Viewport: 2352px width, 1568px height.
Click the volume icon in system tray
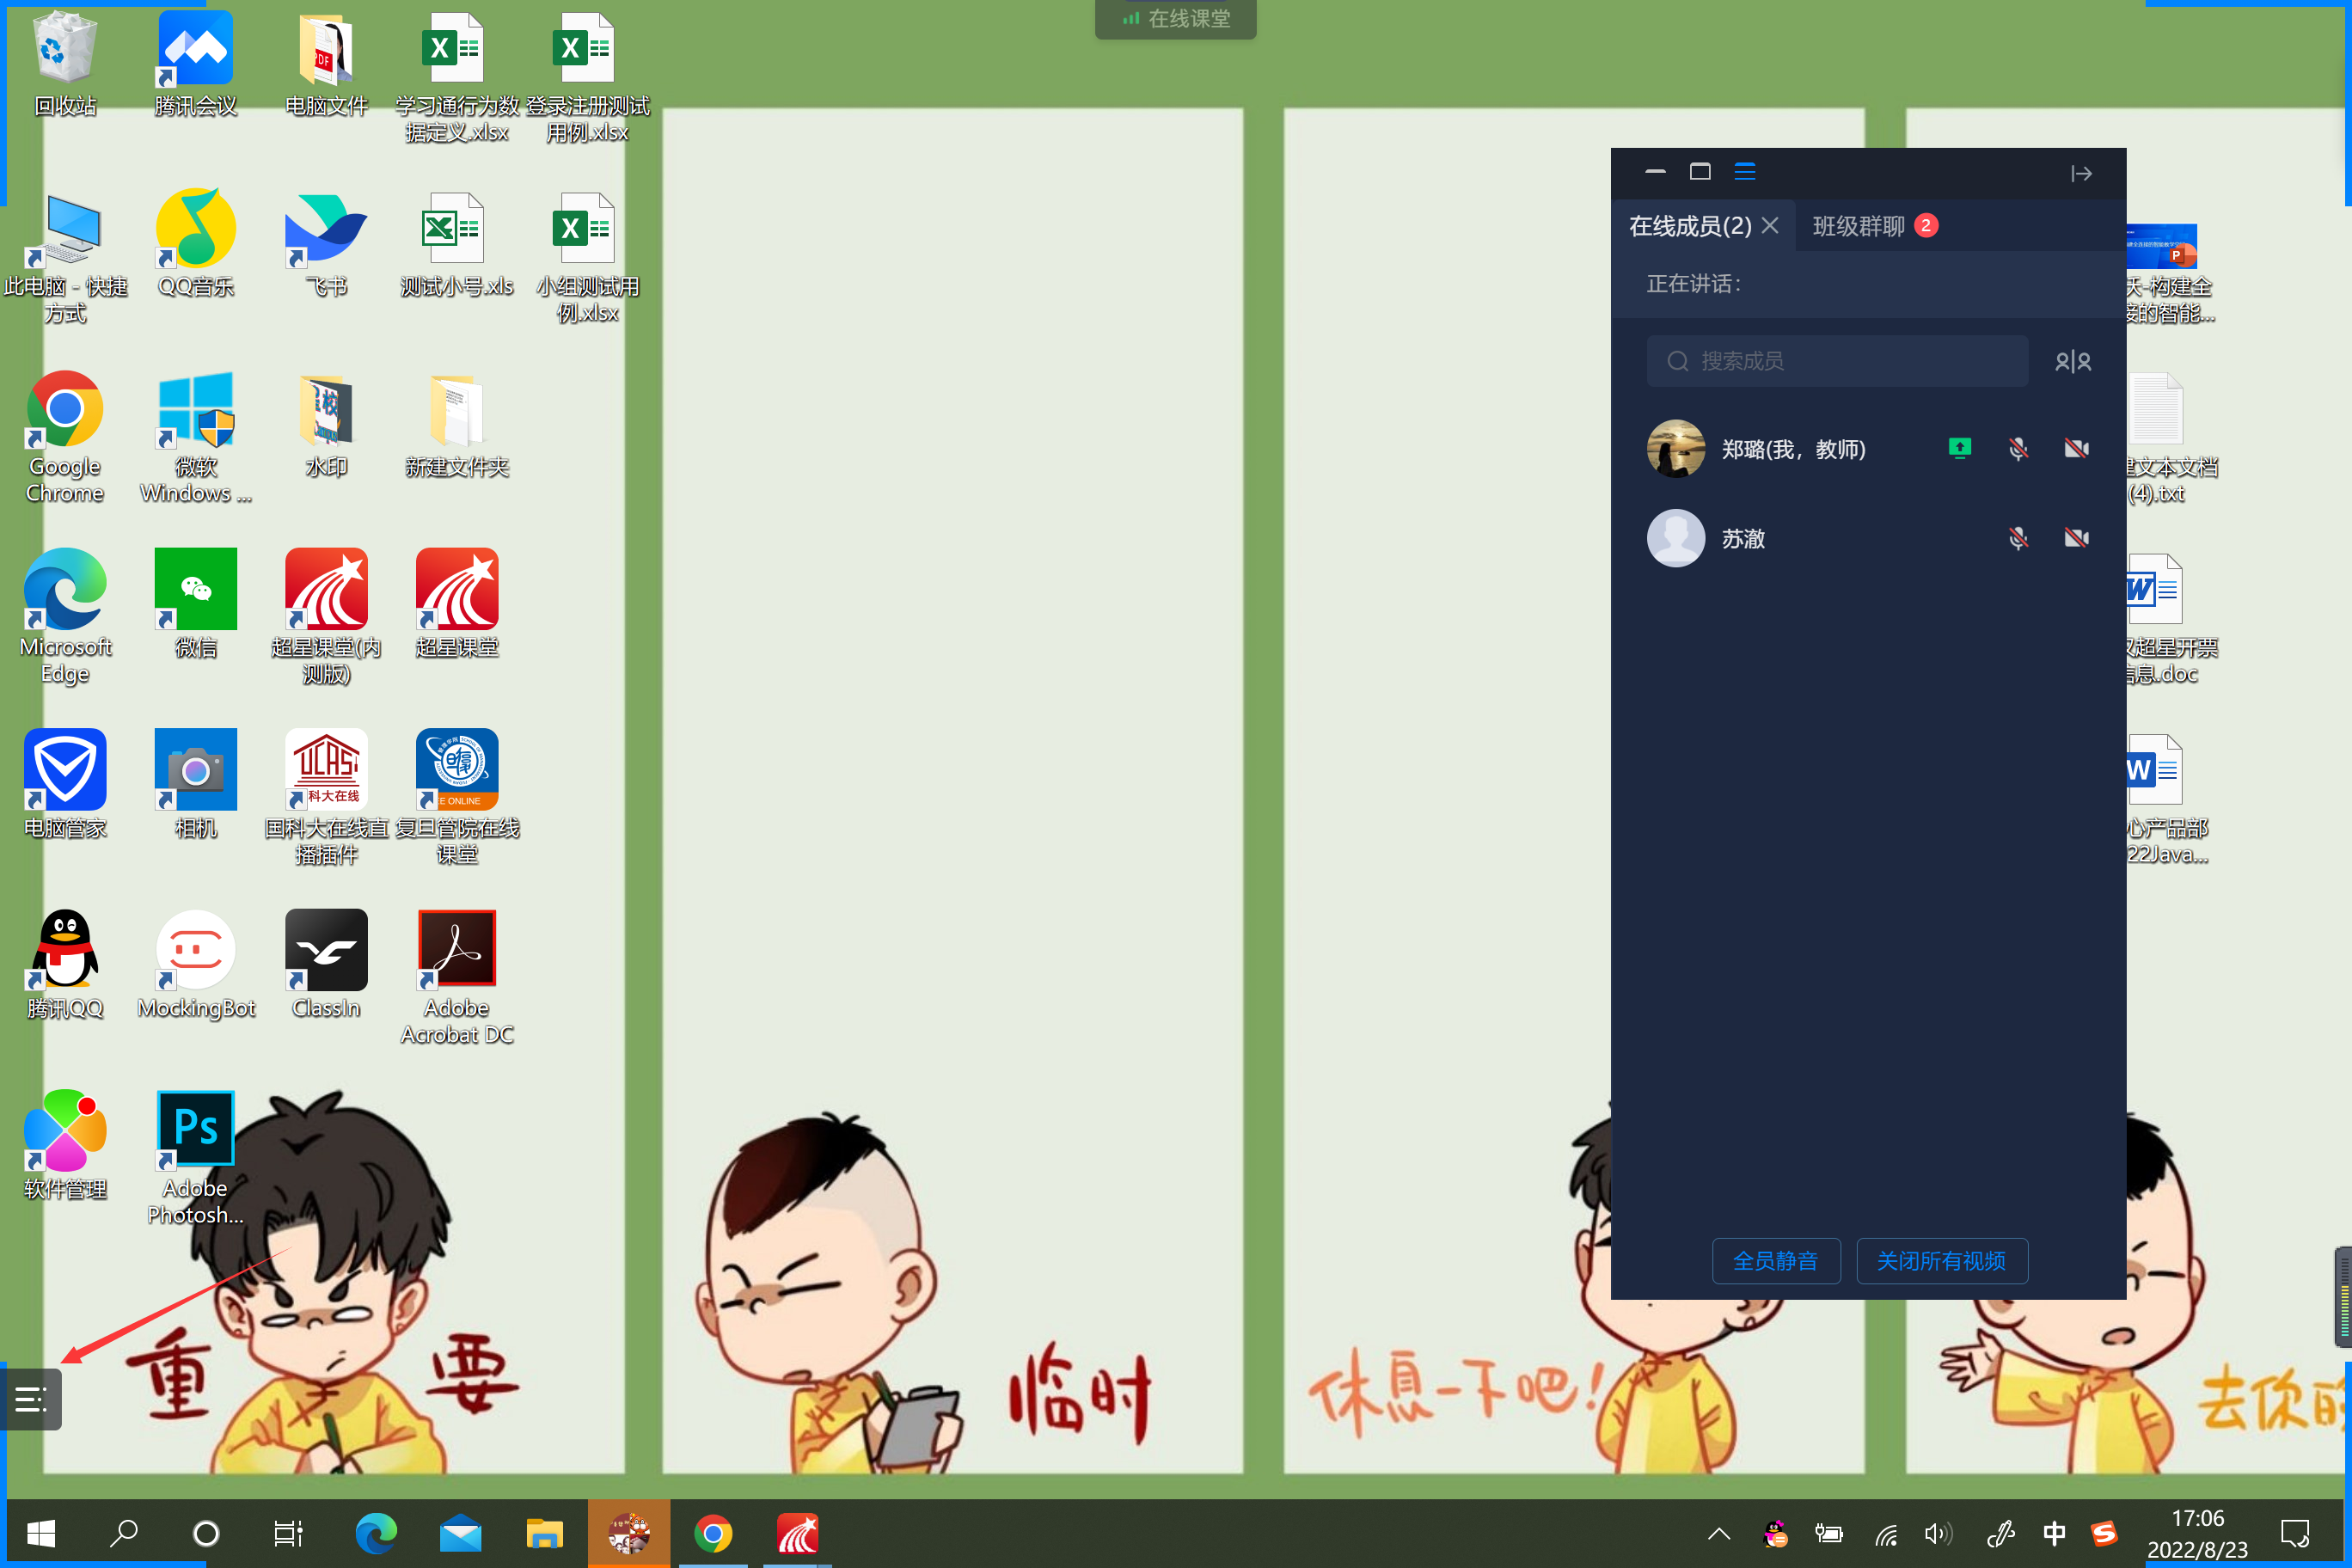click(1937, 1533)
